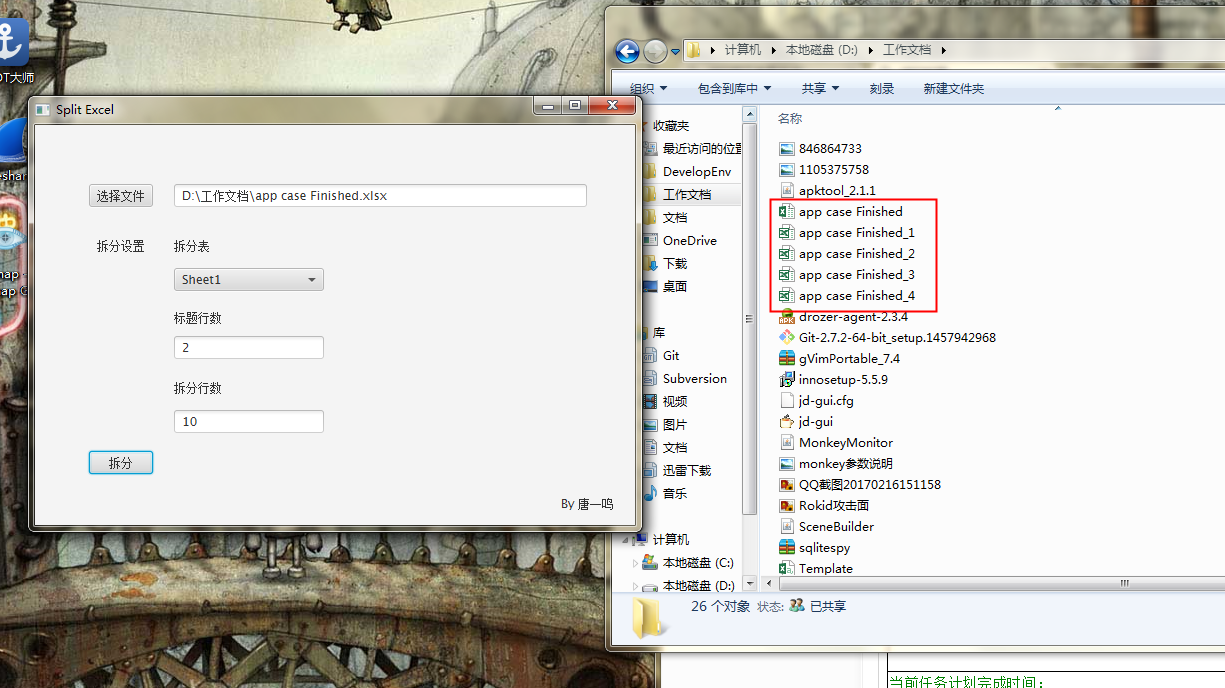
Task: Click the 选择文件 button in Split Excel
Action: (x=121, y=196)
